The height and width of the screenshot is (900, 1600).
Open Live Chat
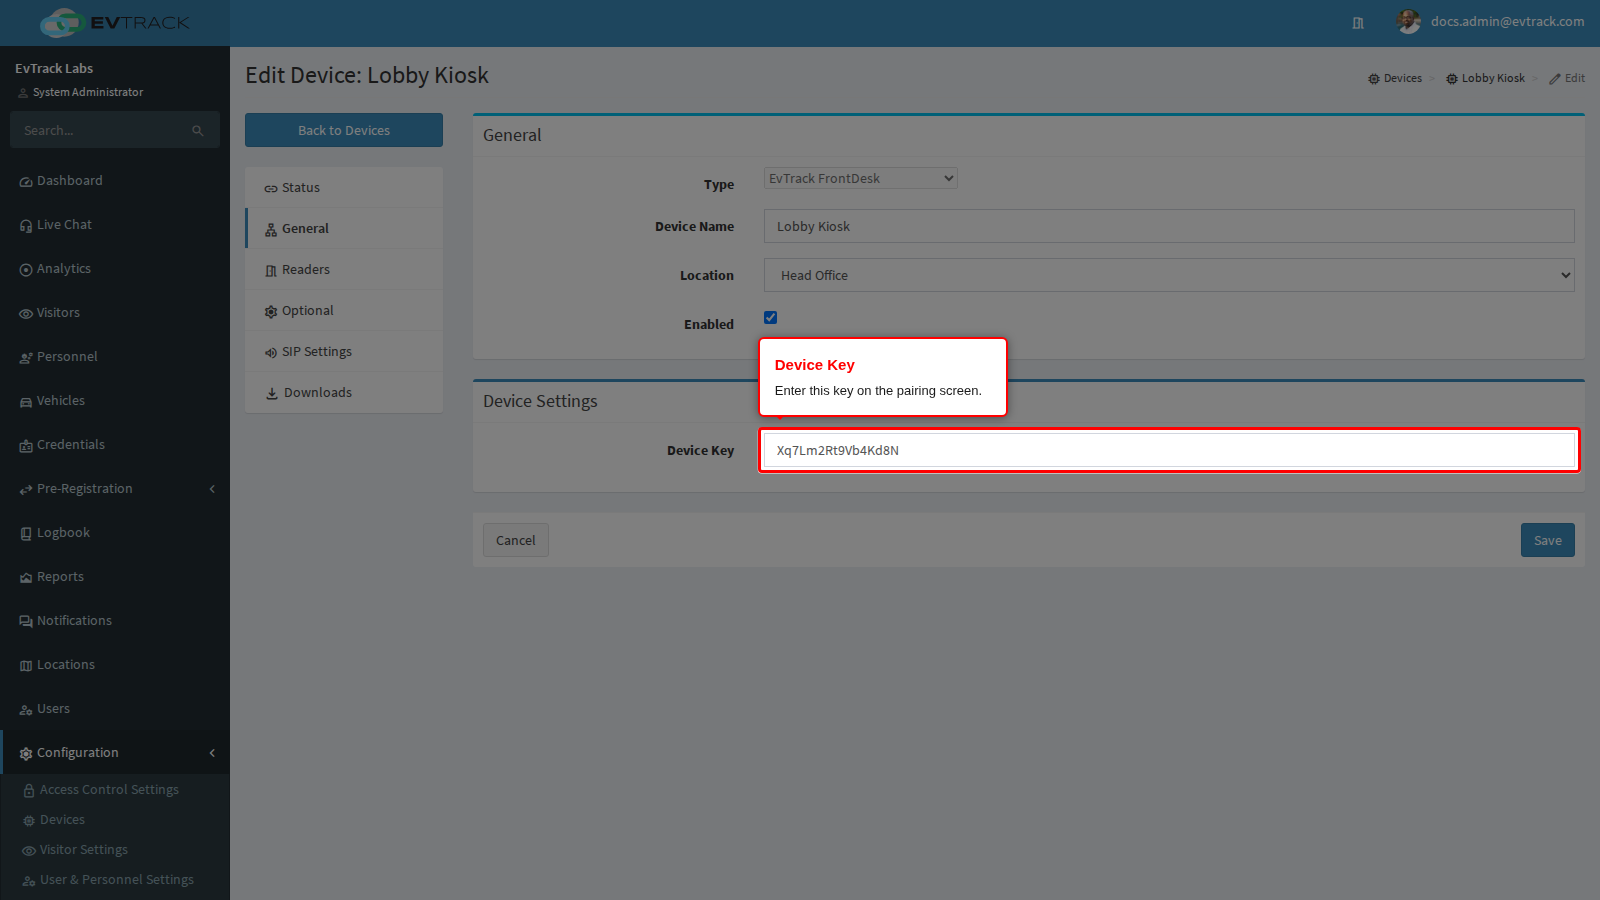pyautogui.click(x=115, y=225)
